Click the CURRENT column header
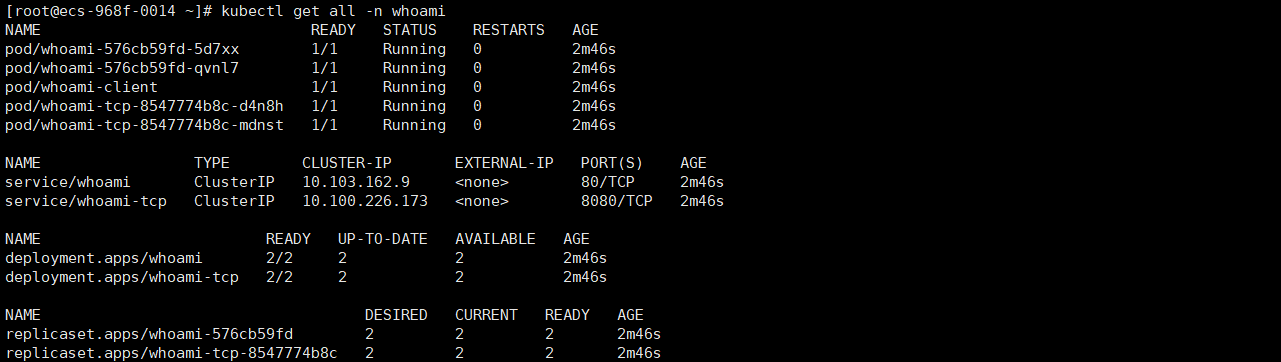This screenshot has height=362, width=1281. coord(486,315)
